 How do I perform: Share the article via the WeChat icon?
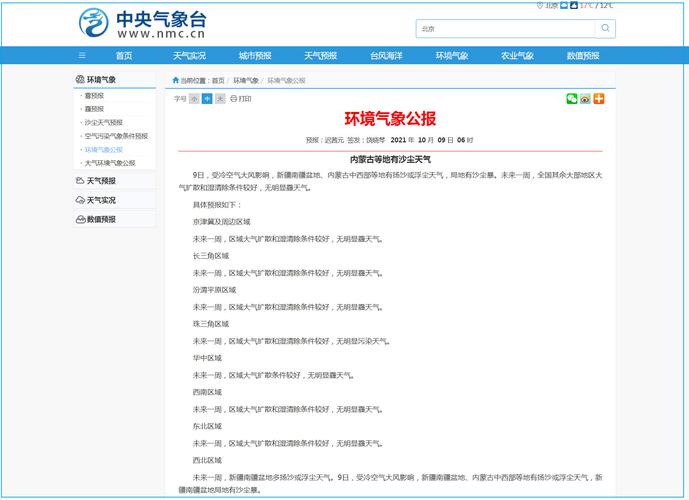pyautogui.click(x=572, y=98)
